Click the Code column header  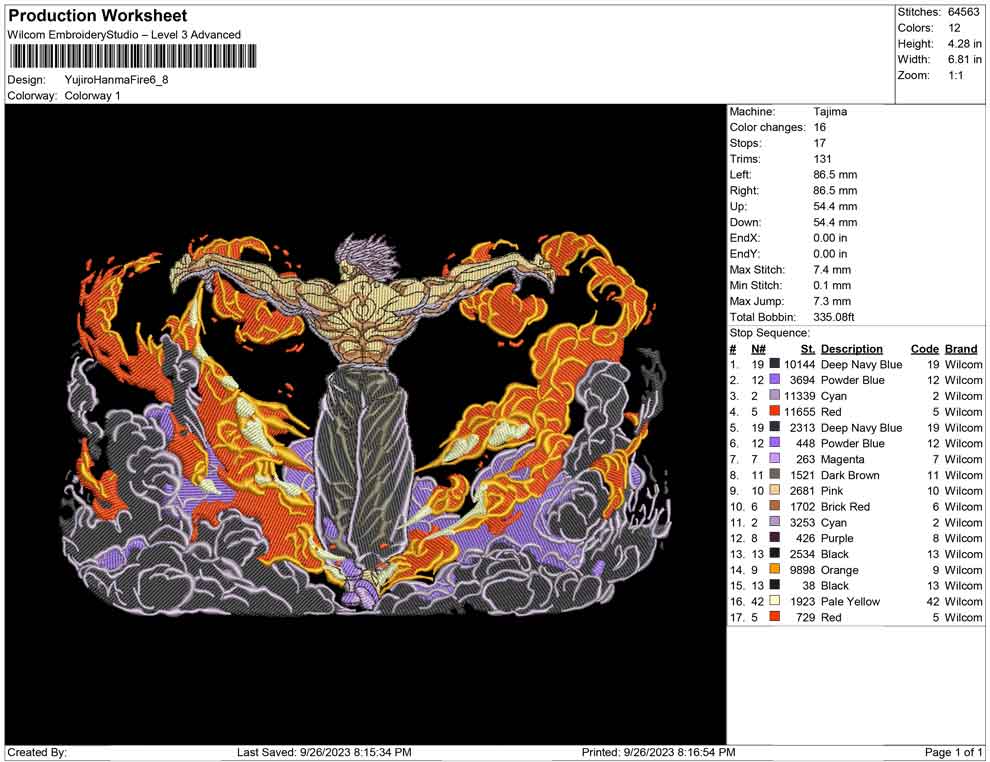tap(924, 349)
